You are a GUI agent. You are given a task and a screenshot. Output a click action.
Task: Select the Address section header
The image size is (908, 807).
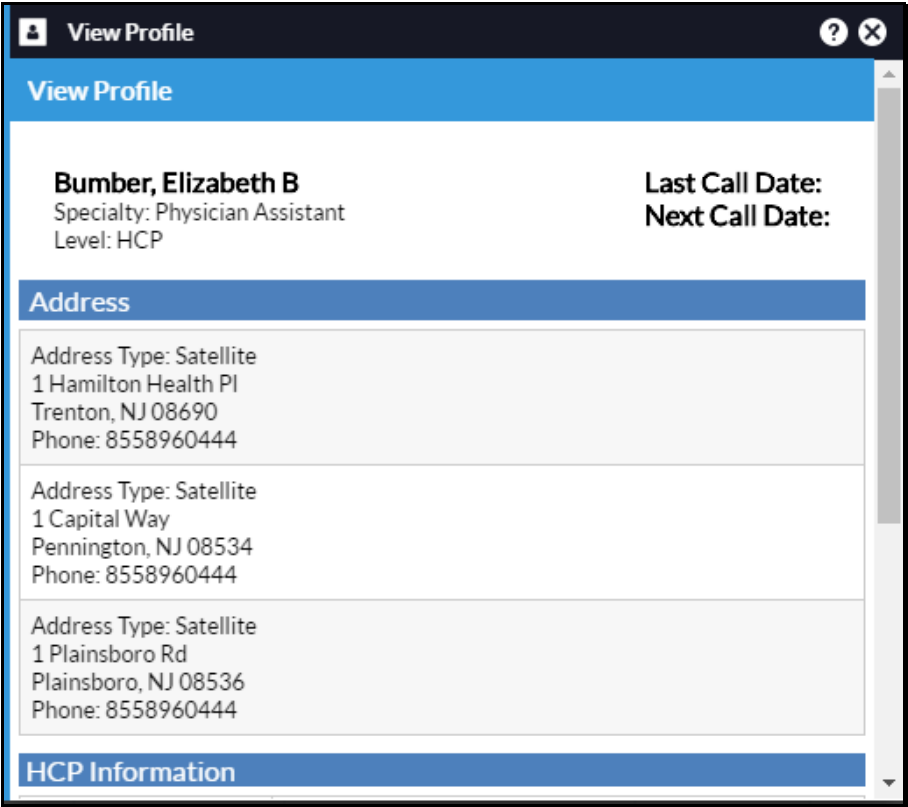[x=442, y=300]
